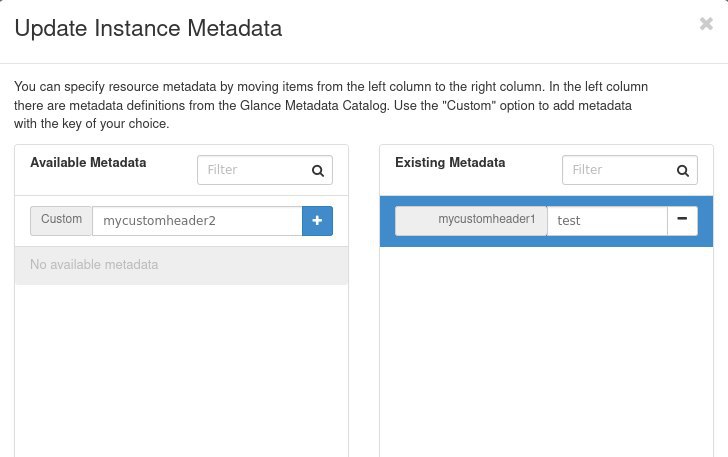Click the Custom label addon

tap(61, 221)
